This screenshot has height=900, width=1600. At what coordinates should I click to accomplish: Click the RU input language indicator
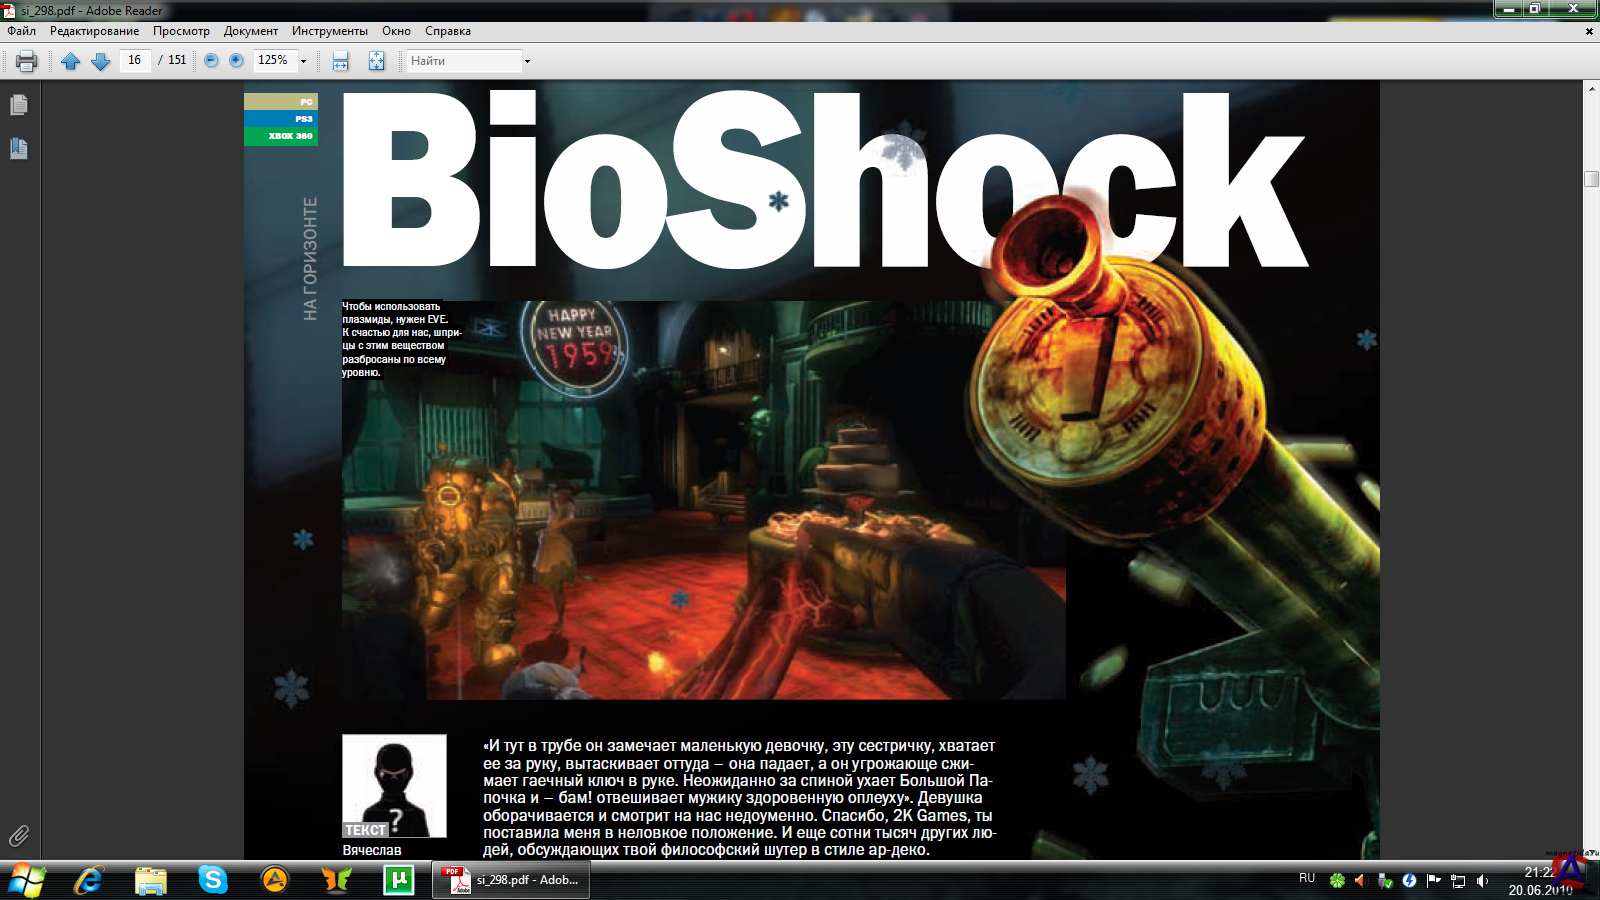point(1306,878)
